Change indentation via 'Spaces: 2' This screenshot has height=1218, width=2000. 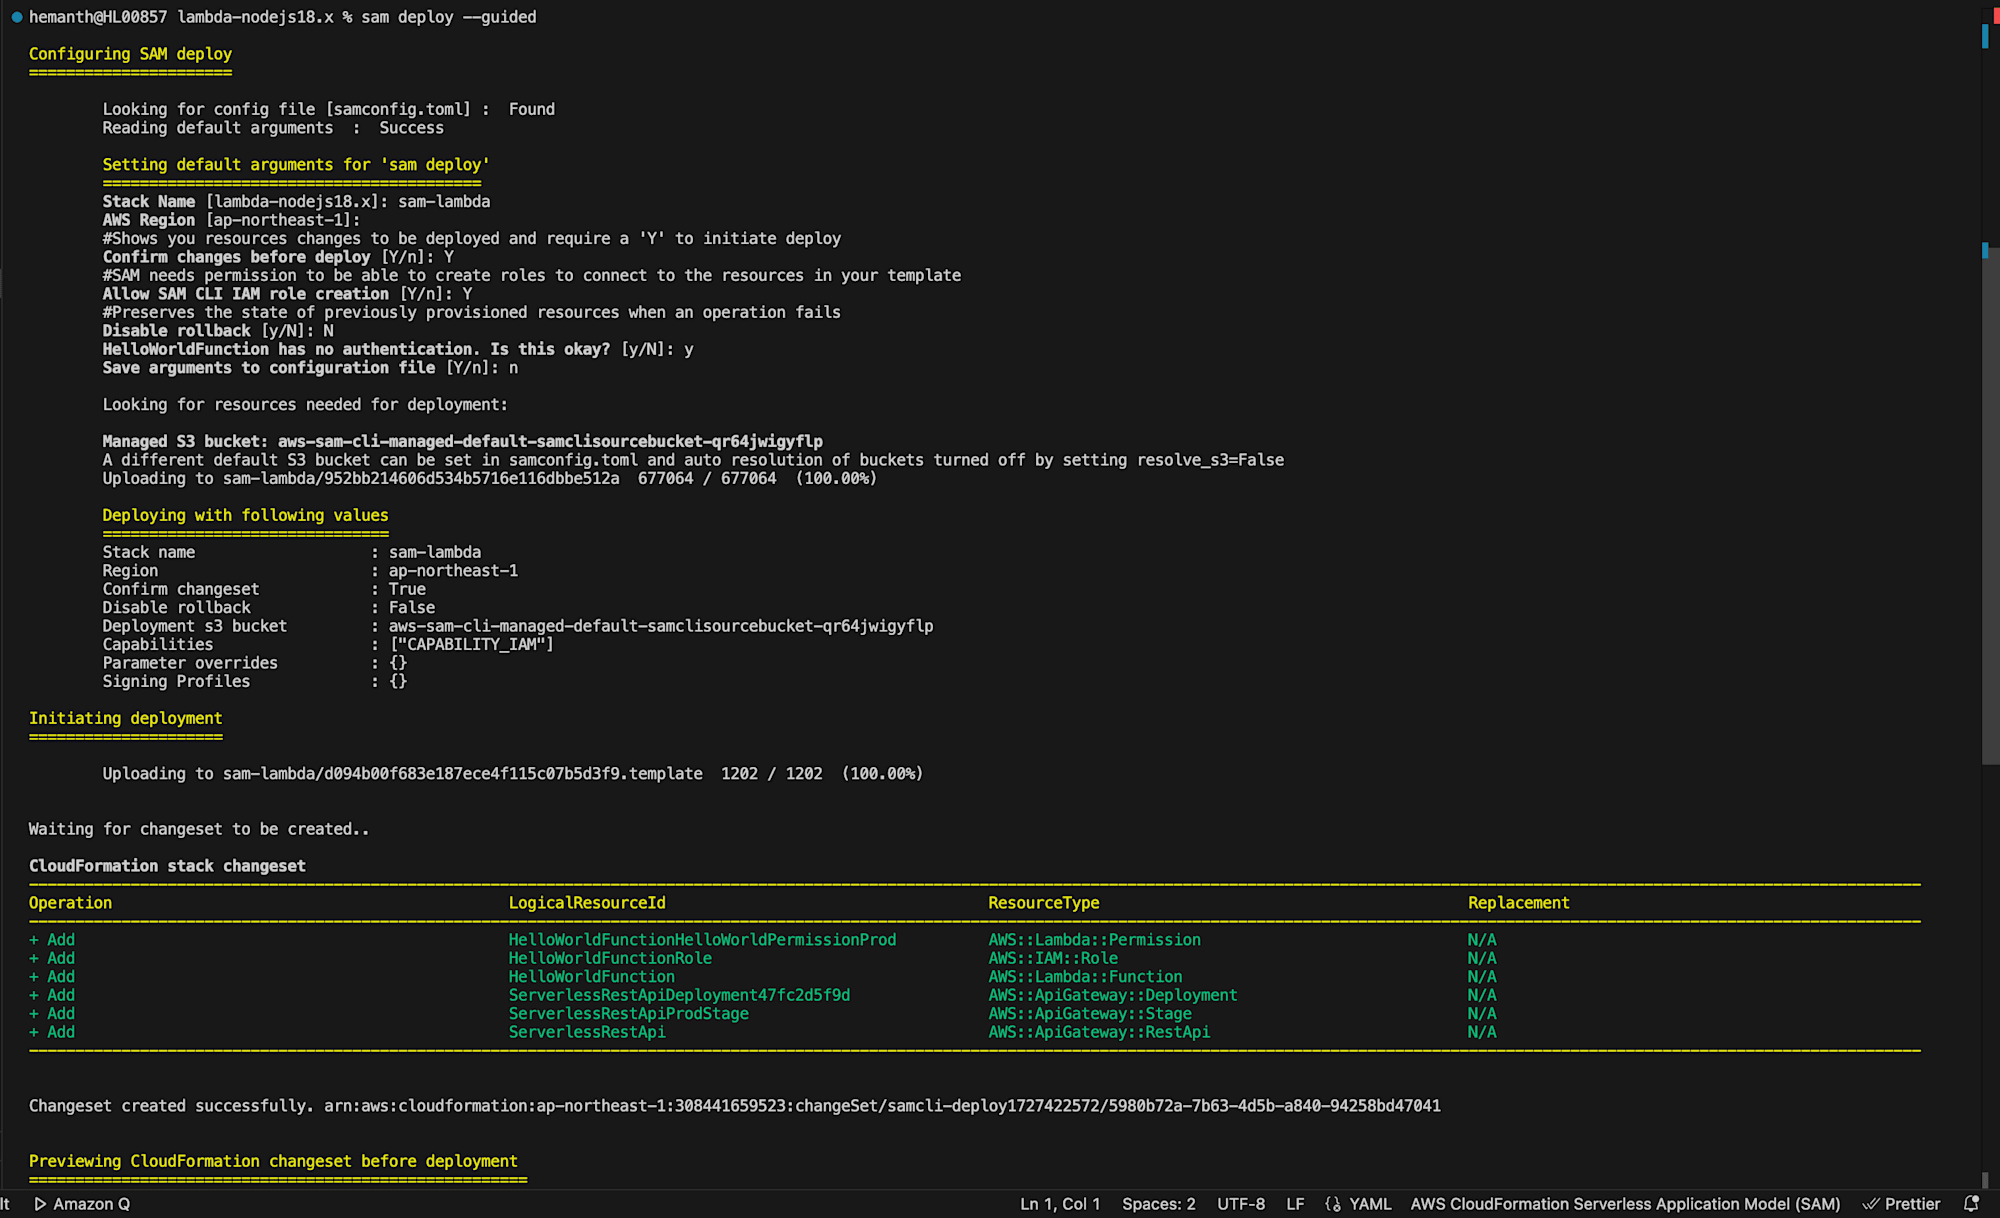click(x=1158, y=1204)
